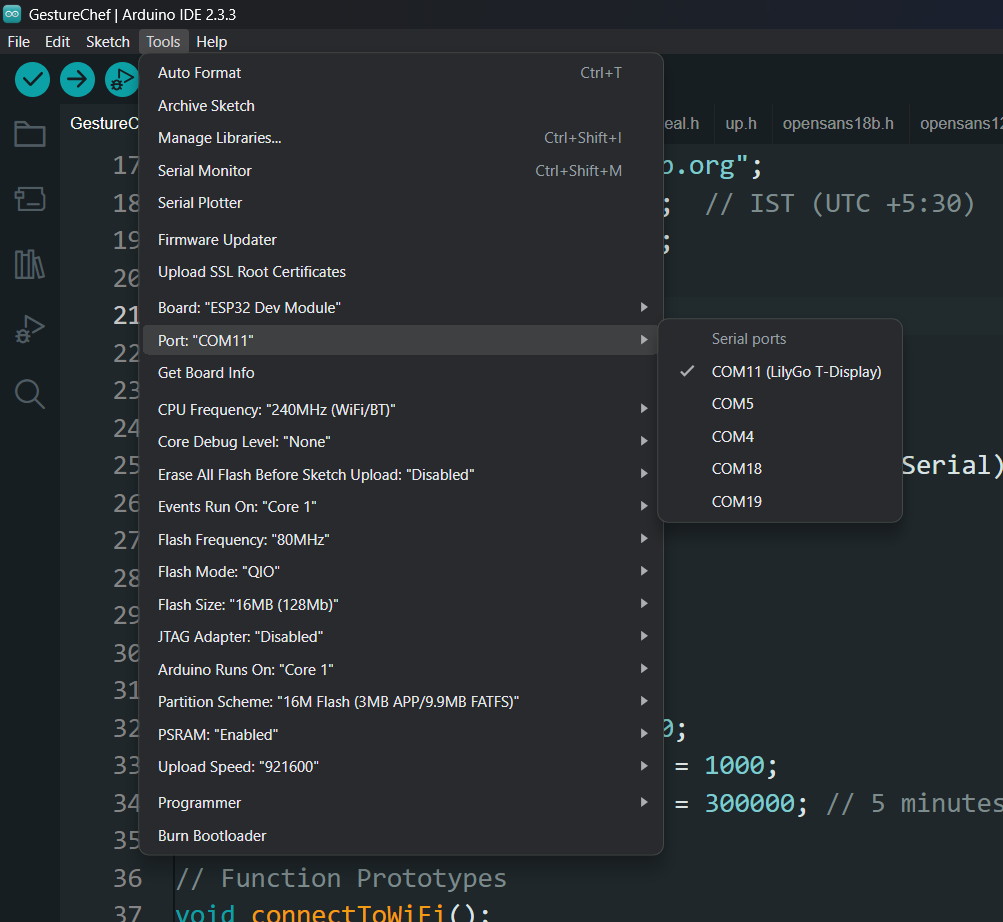The image size is (1003, 922).
Task: Select COM11 (LilyGo T-Display) port
Action: point(795,372)
